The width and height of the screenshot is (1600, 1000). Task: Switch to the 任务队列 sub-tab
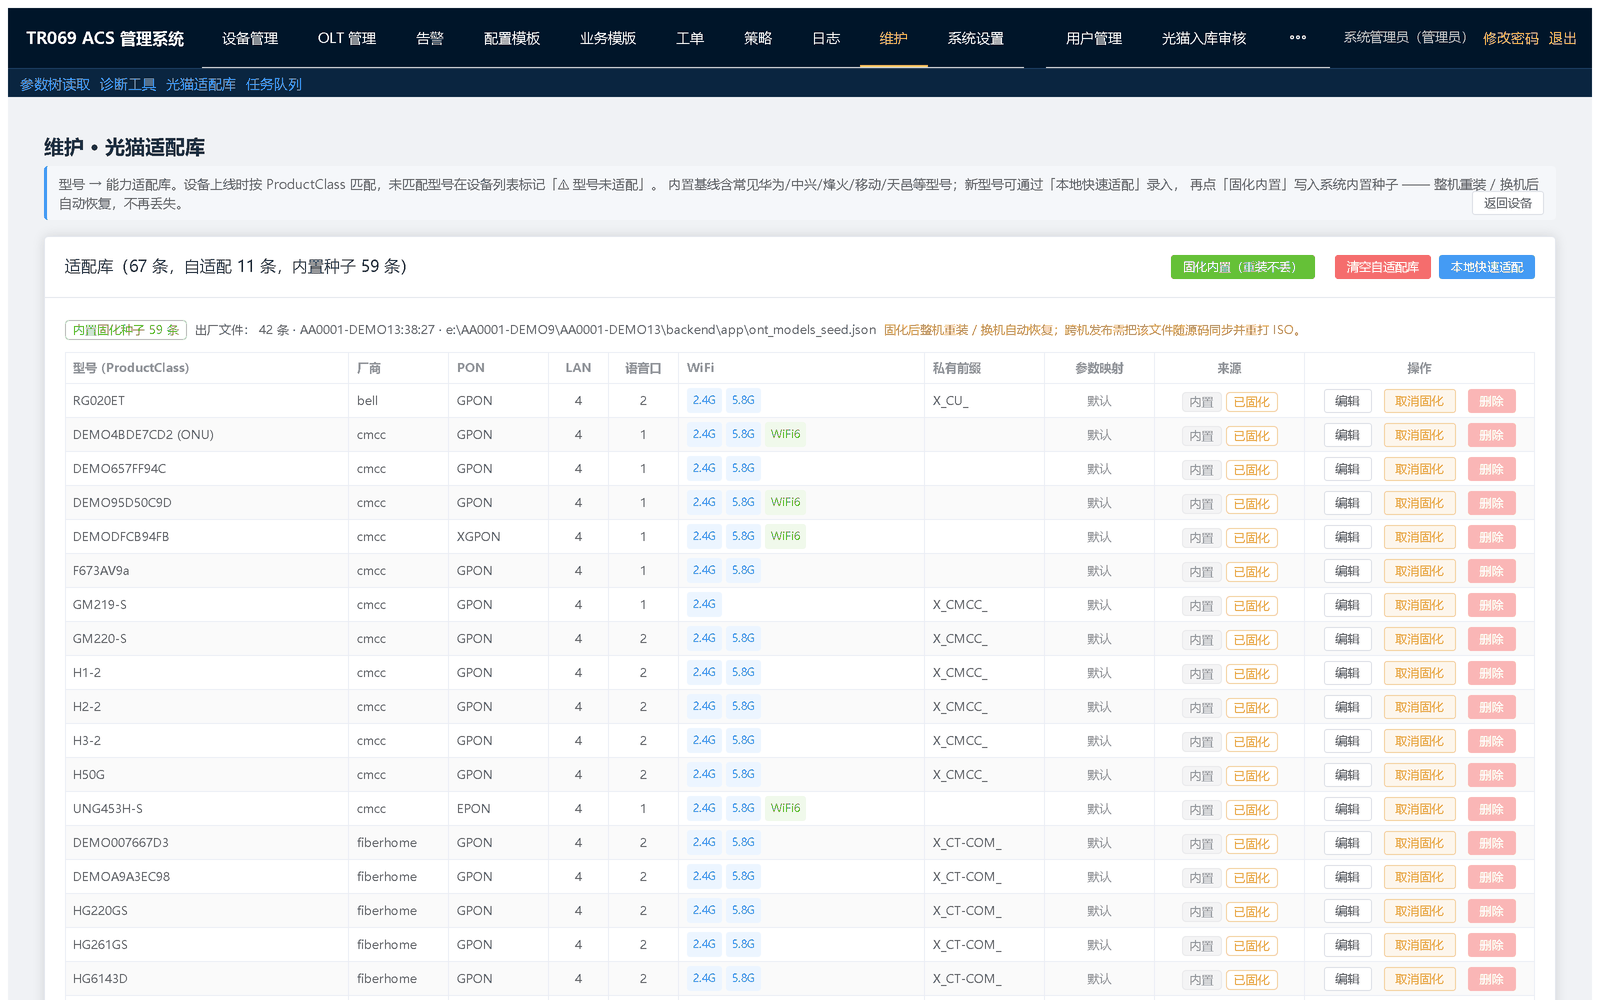(274, 84)
